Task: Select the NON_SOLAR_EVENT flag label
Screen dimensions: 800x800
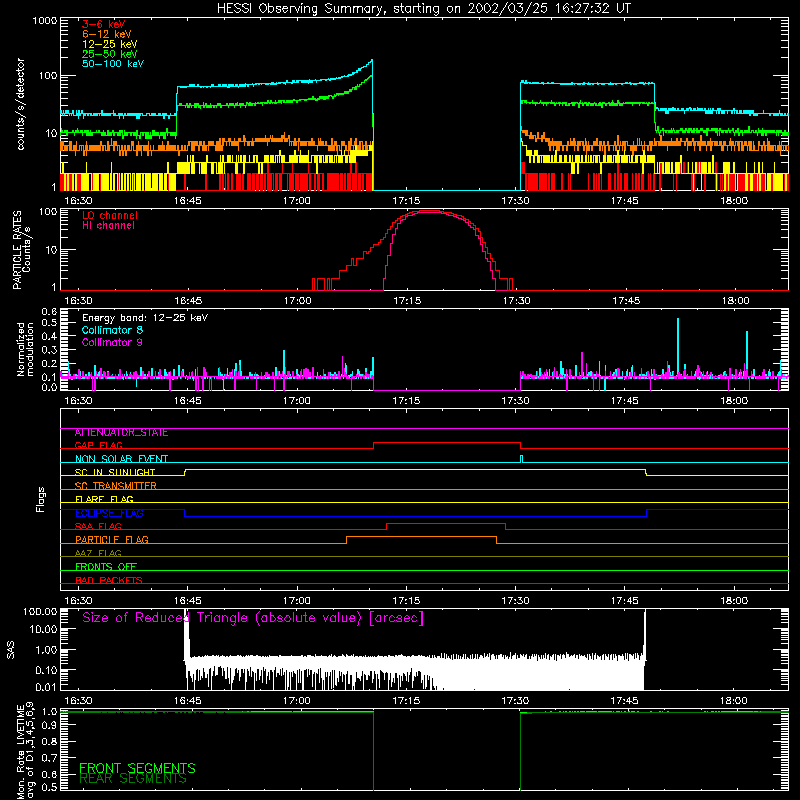Action: (121, 459)
